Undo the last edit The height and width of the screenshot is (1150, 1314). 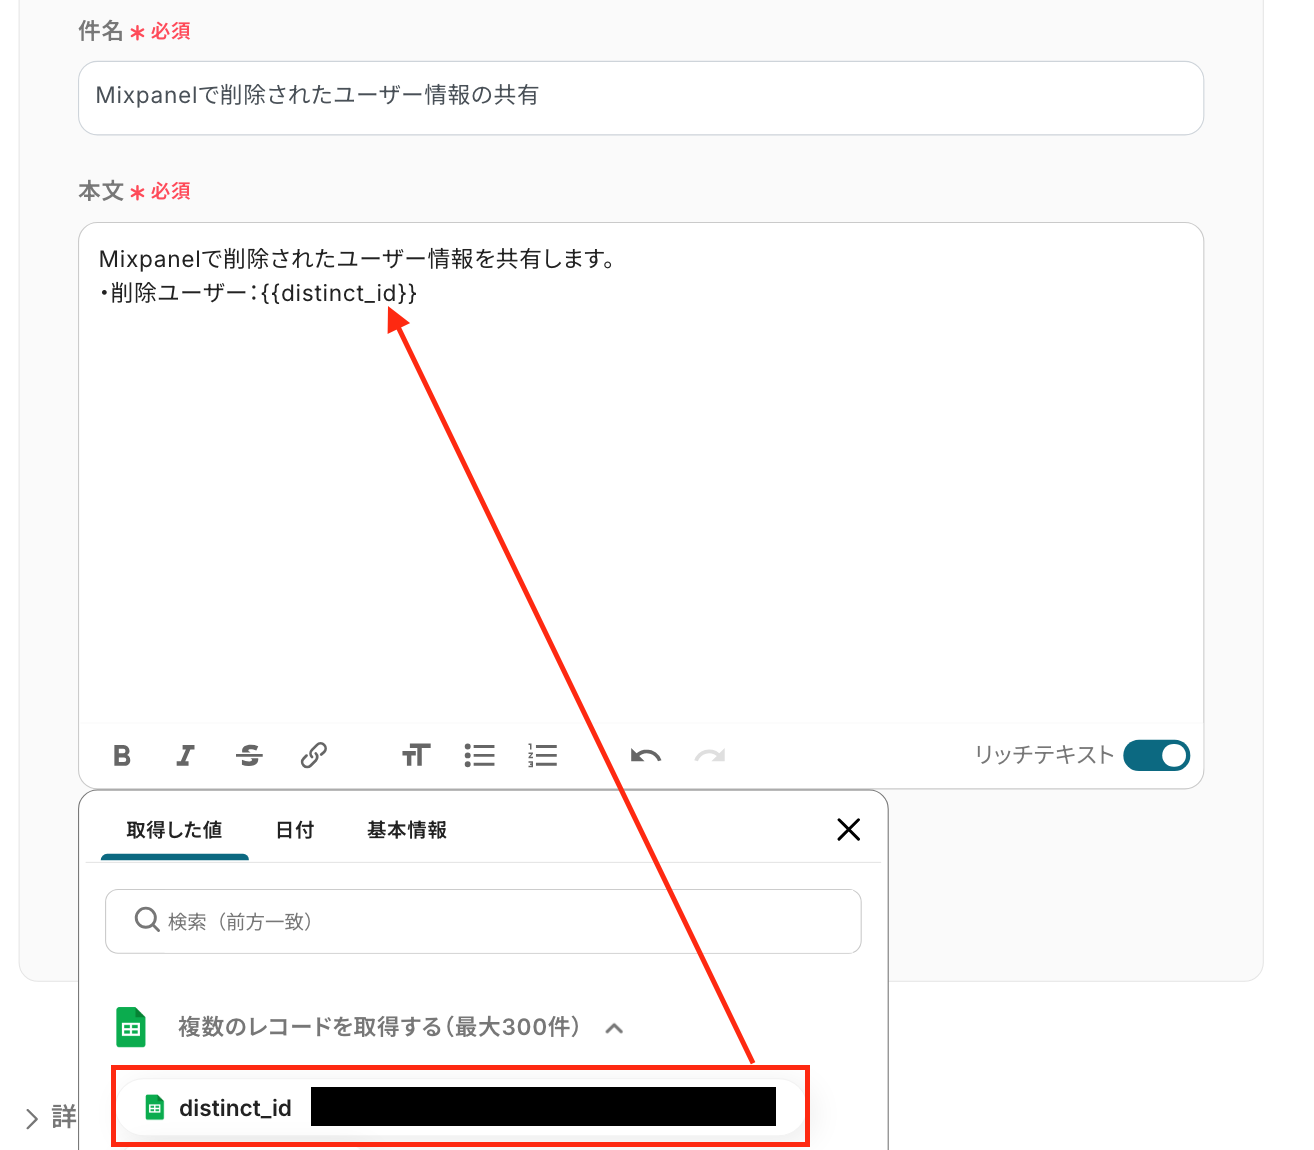click(645, 756)
